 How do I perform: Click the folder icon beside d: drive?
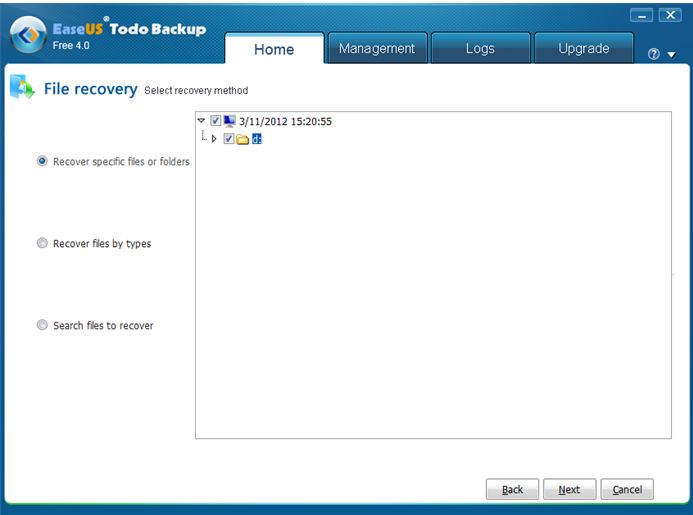(x=242, y=140)
